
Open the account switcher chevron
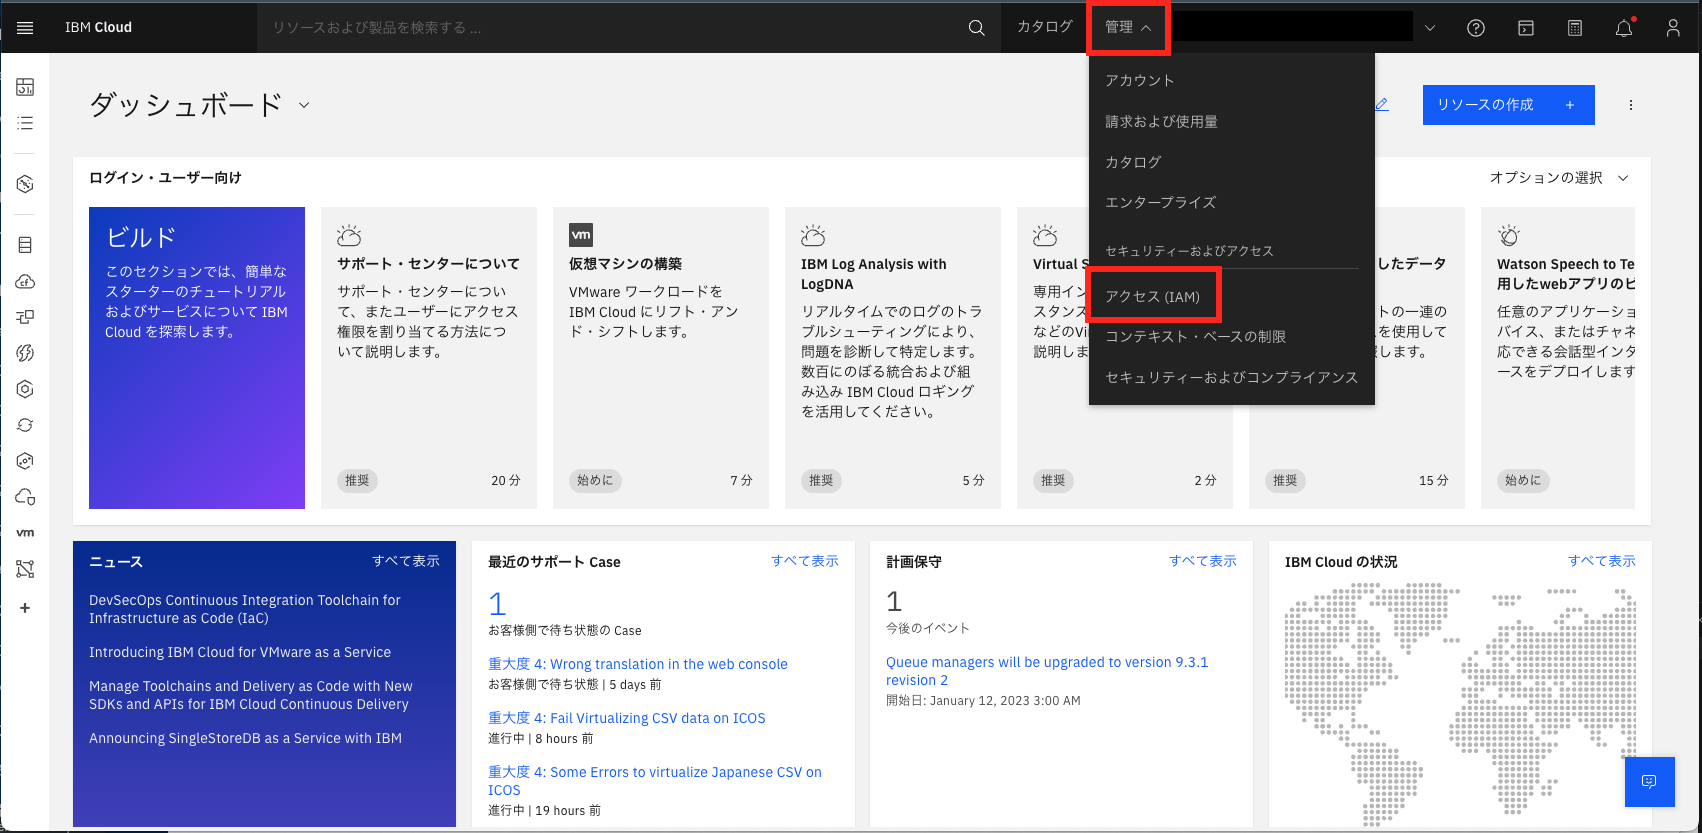pos(1430,28)
